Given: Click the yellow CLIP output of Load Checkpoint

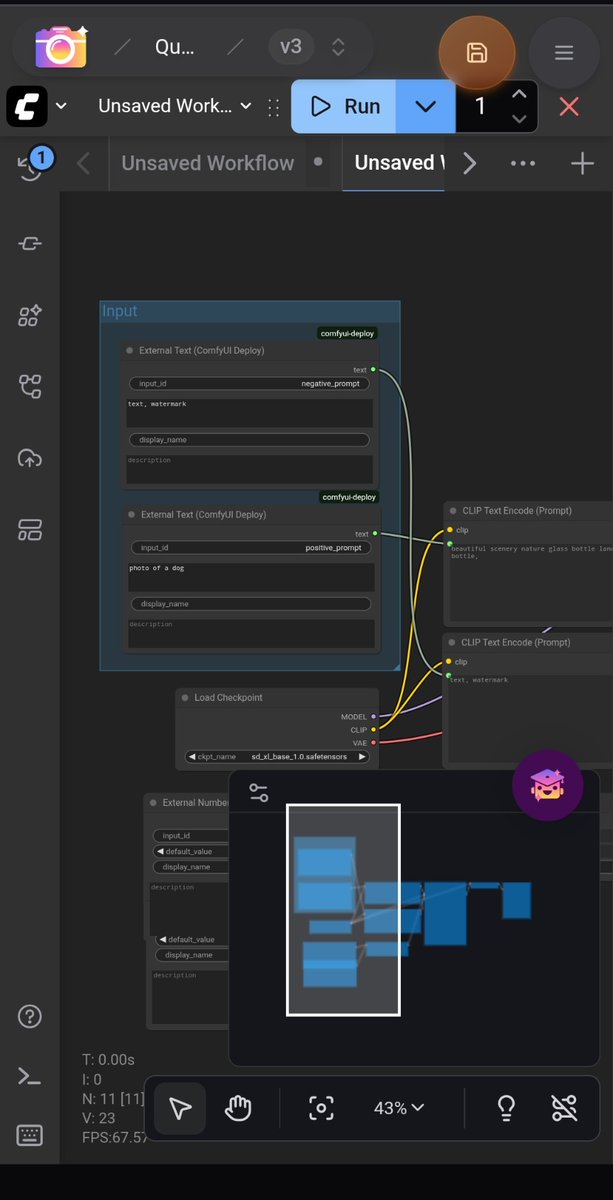Looking at the screenshot, I should click(374, 730).
